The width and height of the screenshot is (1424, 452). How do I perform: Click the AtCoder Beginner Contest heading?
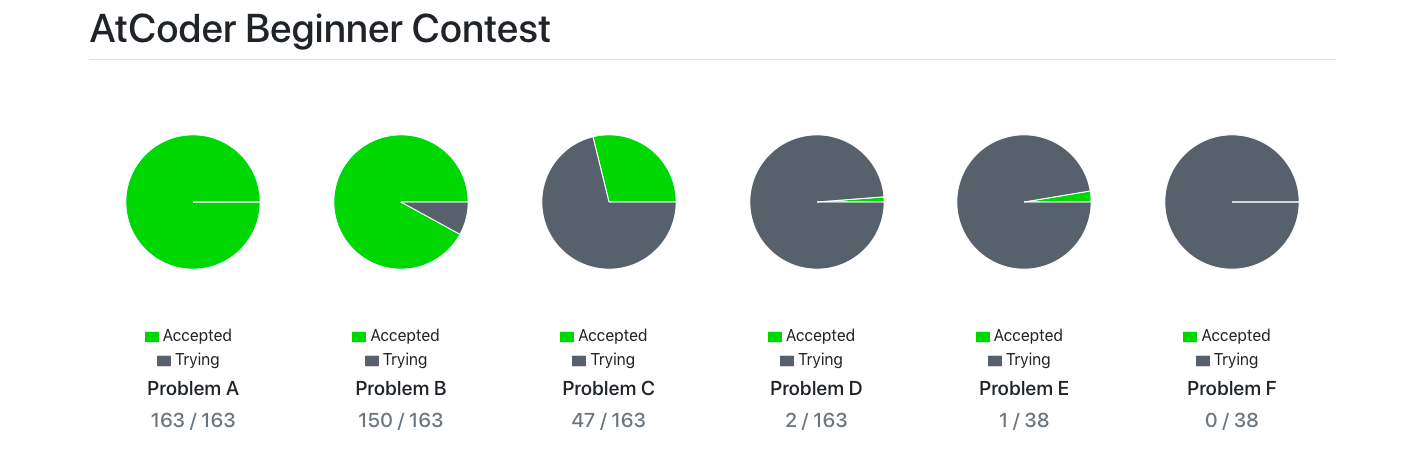tap(320, 30)
